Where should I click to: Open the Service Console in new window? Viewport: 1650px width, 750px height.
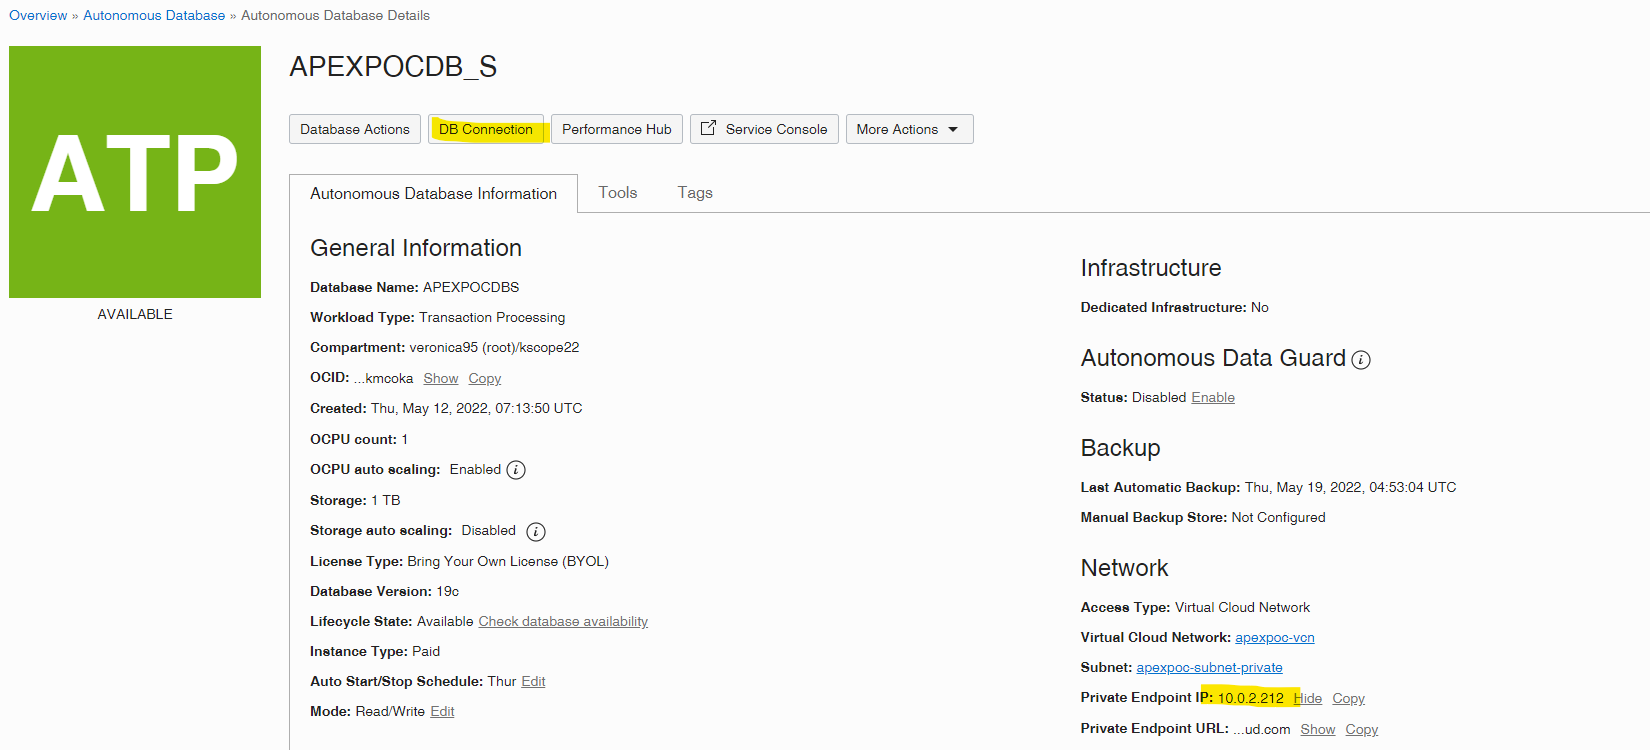pyautogui.click(x=764, y=129)
